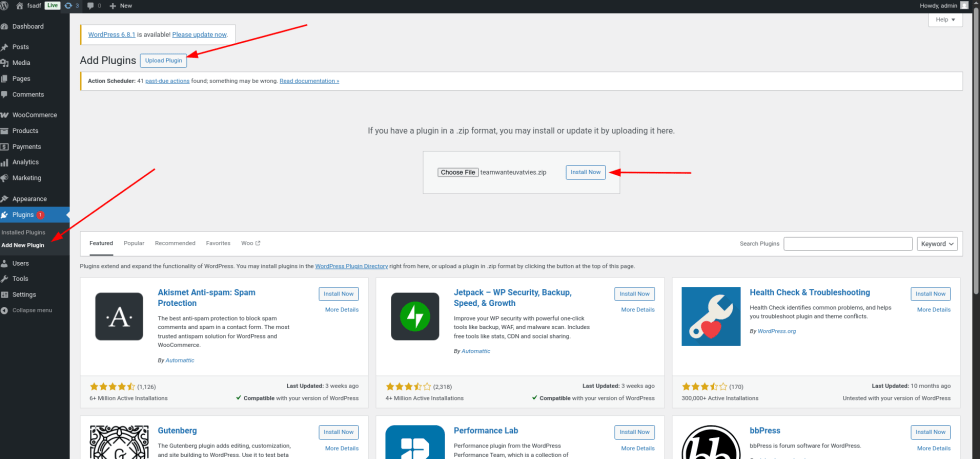Install the Jetpack plugin
The image size is (980, 459).
(x=634, y=294)
